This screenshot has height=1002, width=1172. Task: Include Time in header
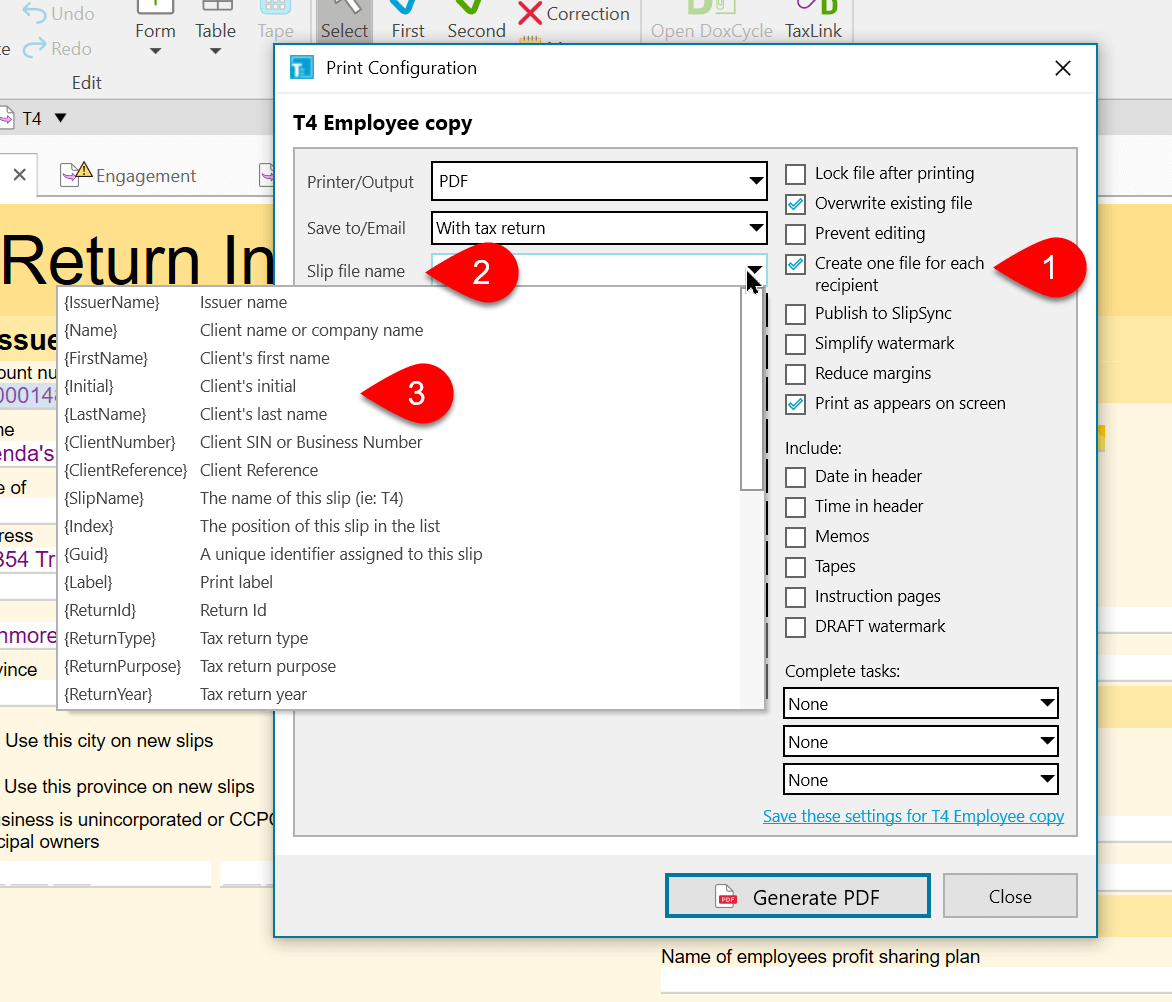click(795, 507)
